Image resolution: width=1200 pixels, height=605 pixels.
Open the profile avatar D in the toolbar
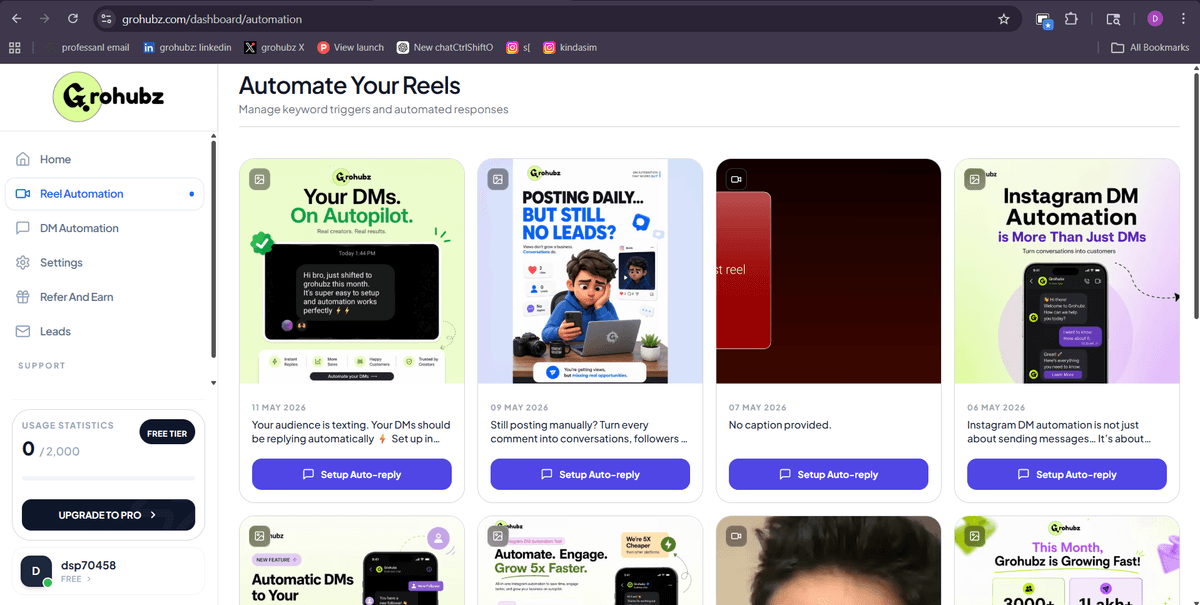click(1155, 18)
